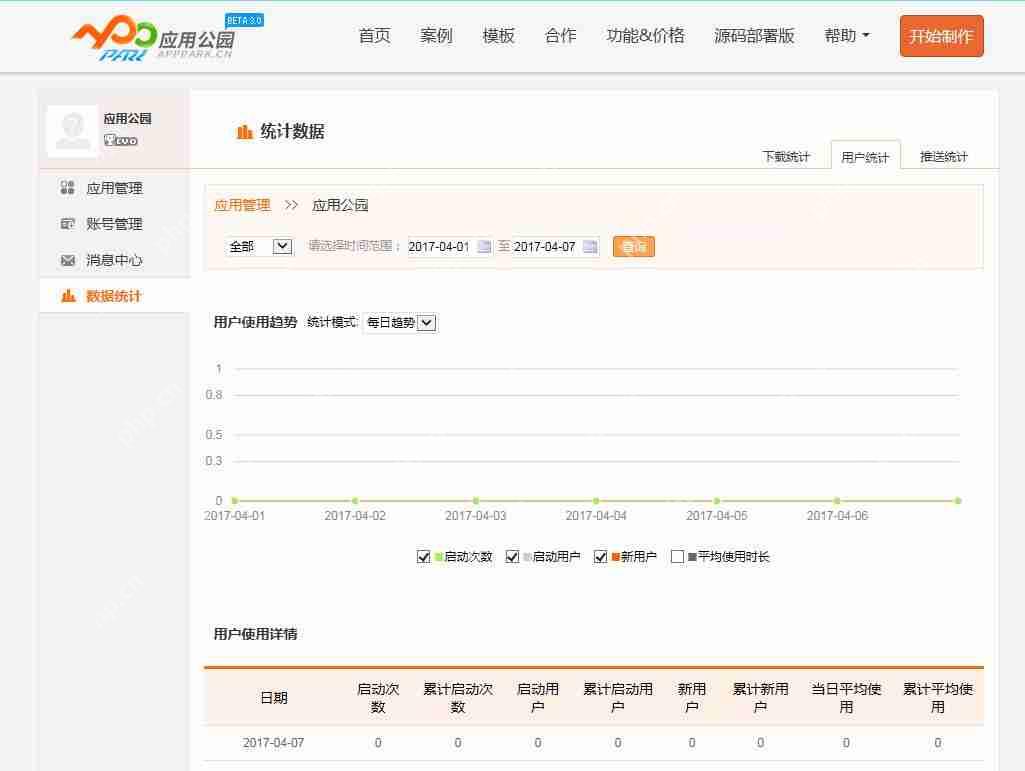Screen dimensions: 1025x771
Task: Expand the 帮助 dropdown in top navigation
Action: point(845,35)
